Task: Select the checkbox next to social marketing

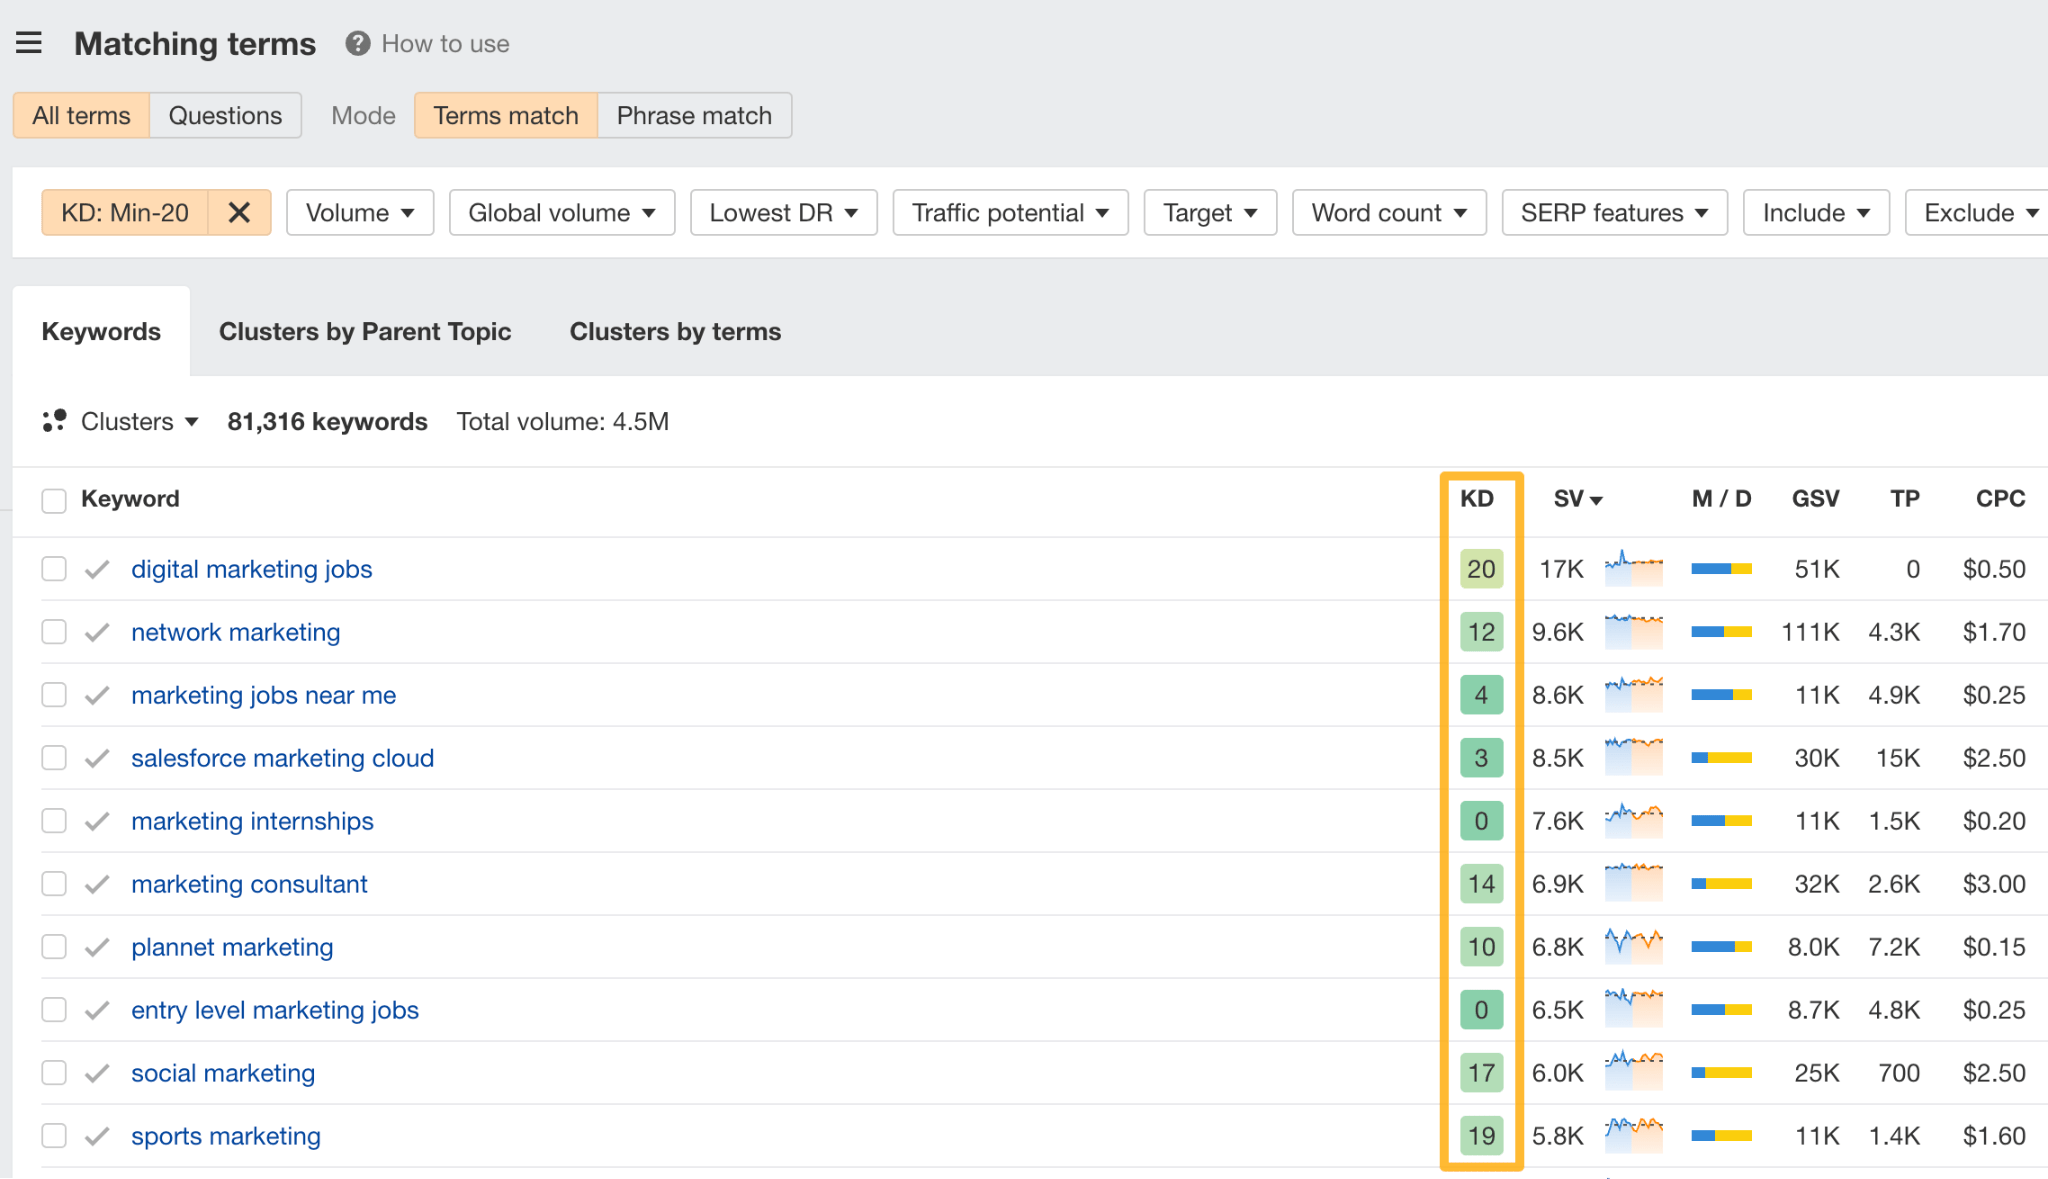Action: click(54, 1072)
